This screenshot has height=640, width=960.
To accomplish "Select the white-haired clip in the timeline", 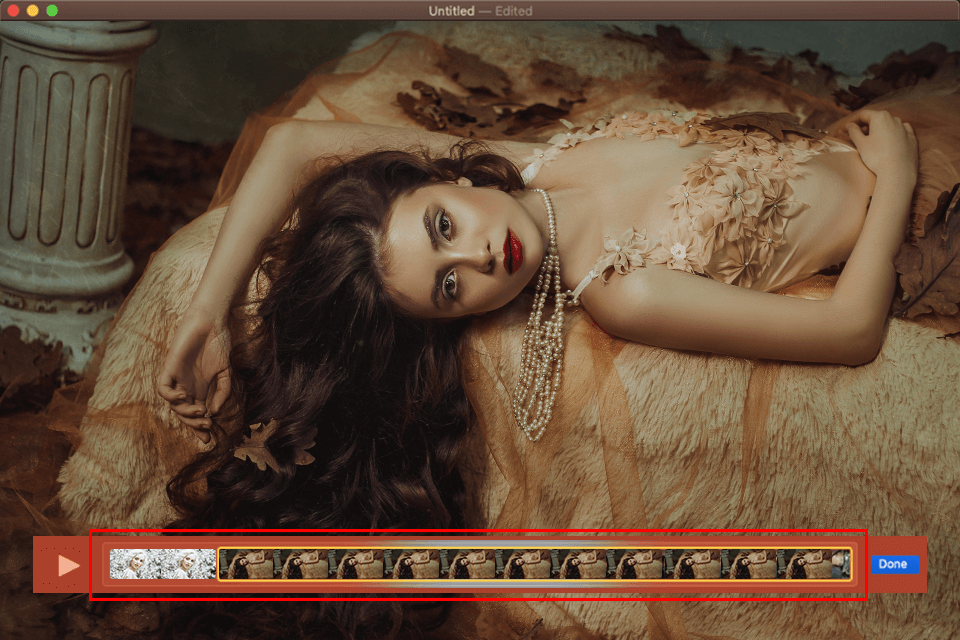I will 163,564.
